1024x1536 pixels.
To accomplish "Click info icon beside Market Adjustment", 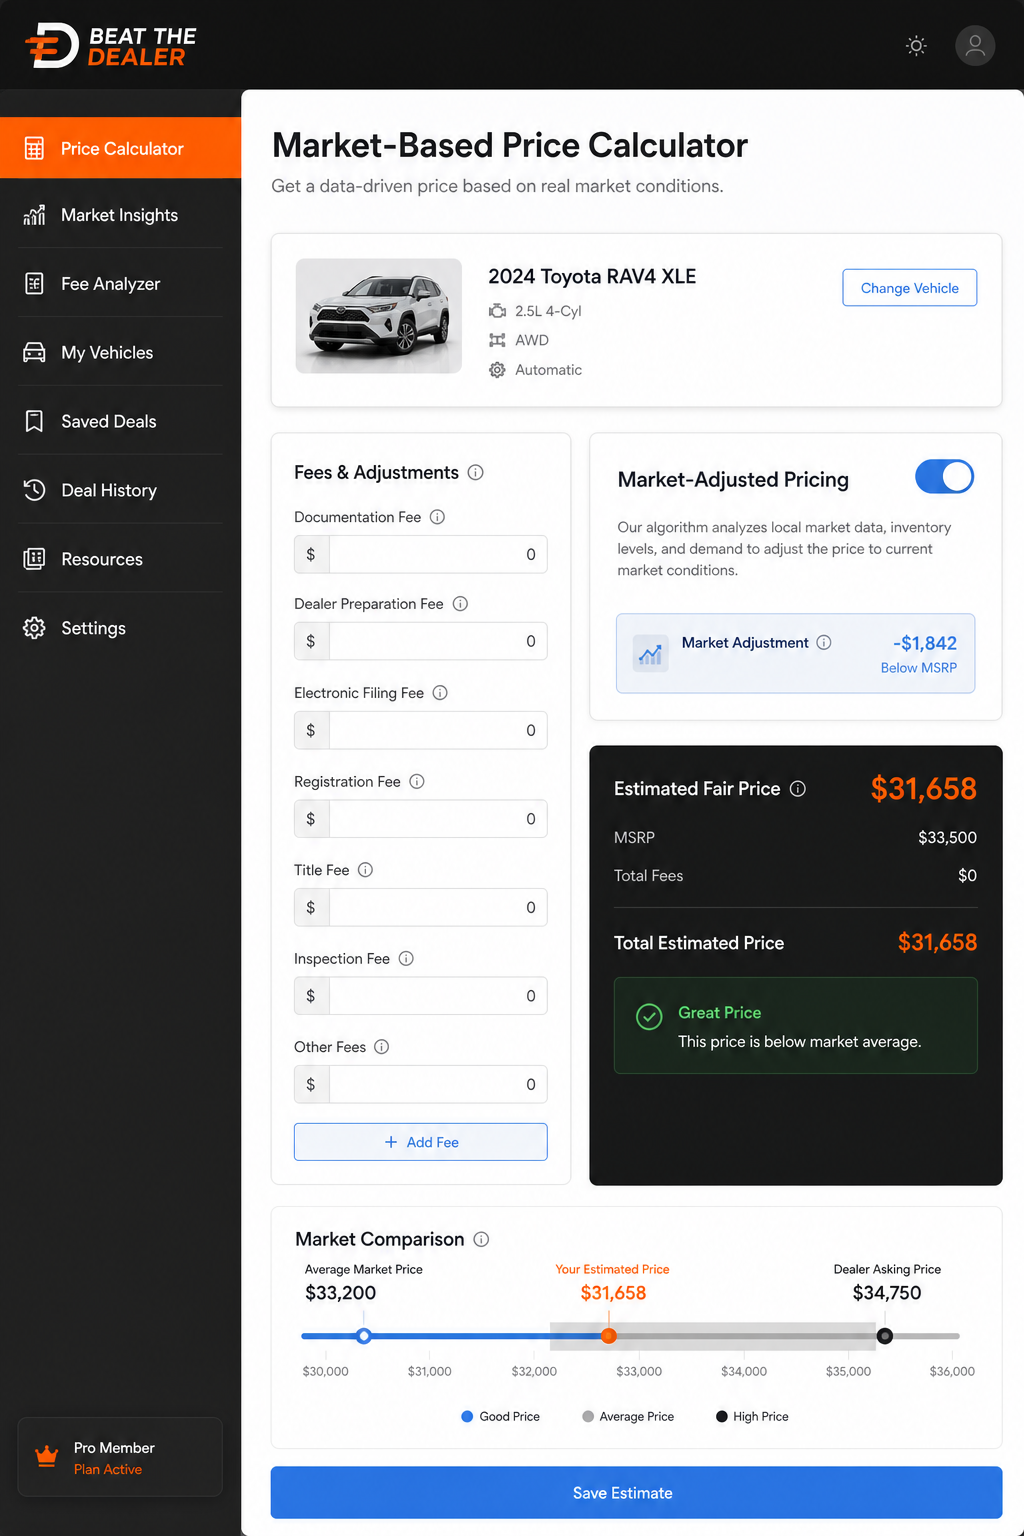I will click(824, 643).
